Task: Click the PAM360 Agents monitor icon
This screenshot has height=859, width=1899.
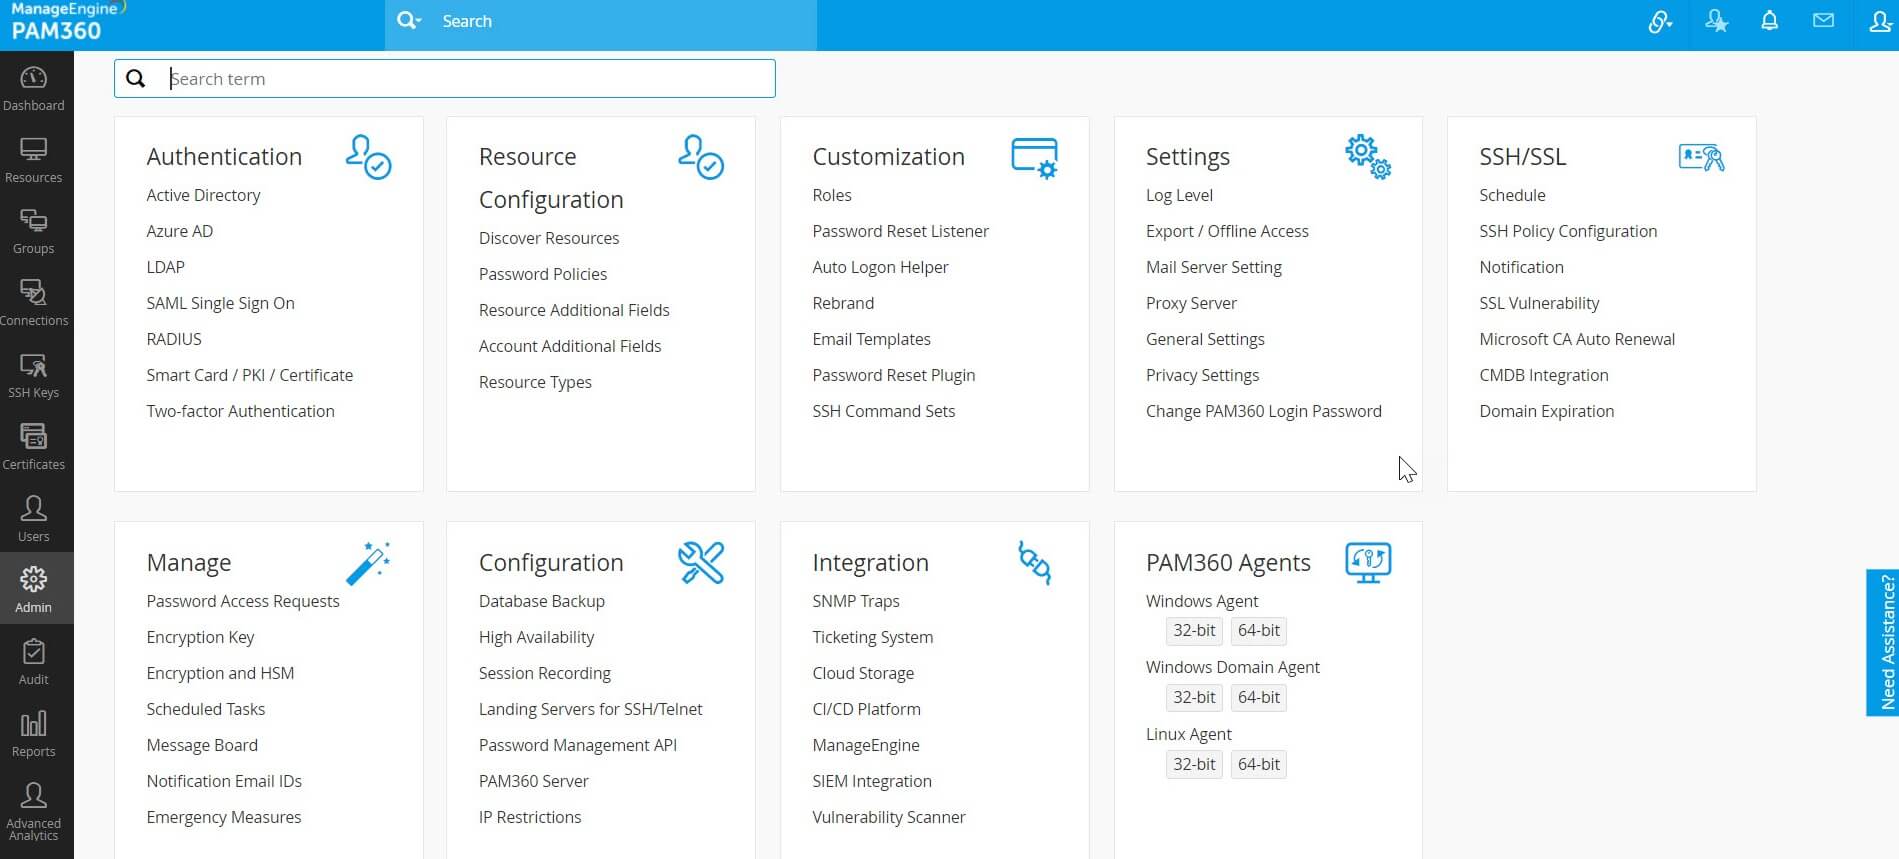Action: [x=1368, y=563]
